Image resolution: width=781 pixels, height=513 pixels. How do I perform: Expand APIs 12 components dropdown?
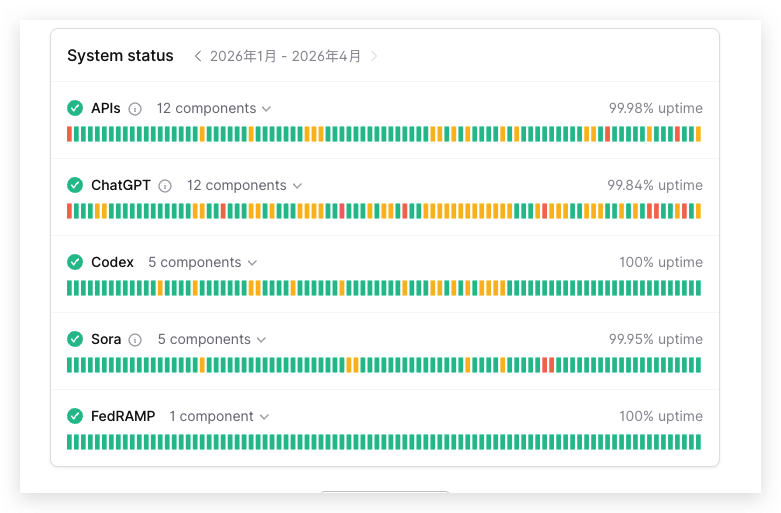pyautogui.click(x=214, y=109)
